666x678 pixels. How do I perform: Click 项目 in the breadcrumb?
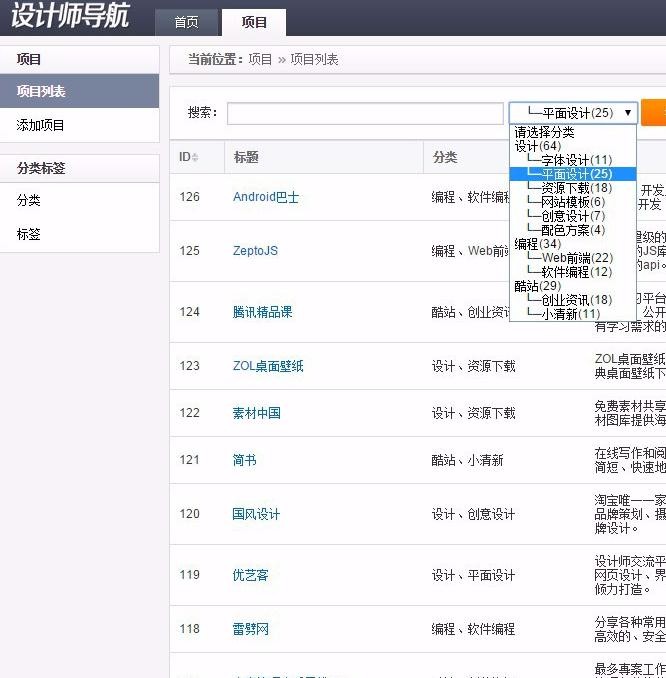[x=260, y=59]
